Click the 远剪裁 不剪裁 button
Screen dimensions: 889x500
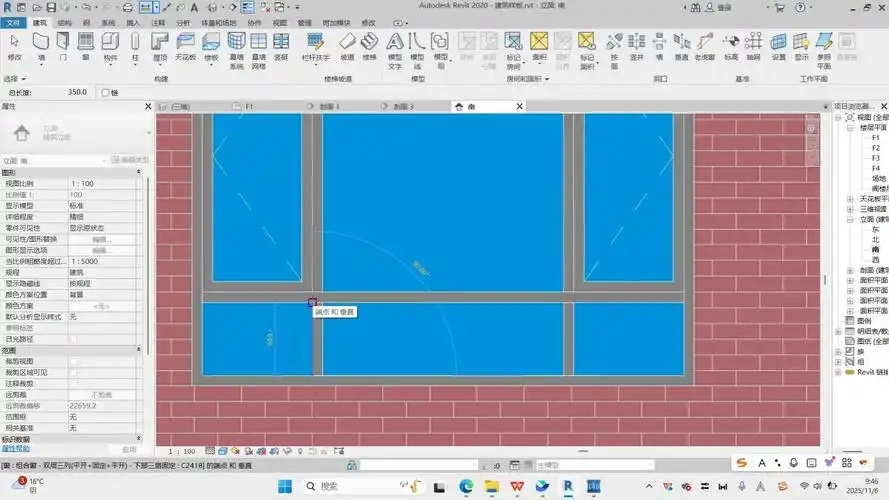pyautogui.click(x=102, y=395)
